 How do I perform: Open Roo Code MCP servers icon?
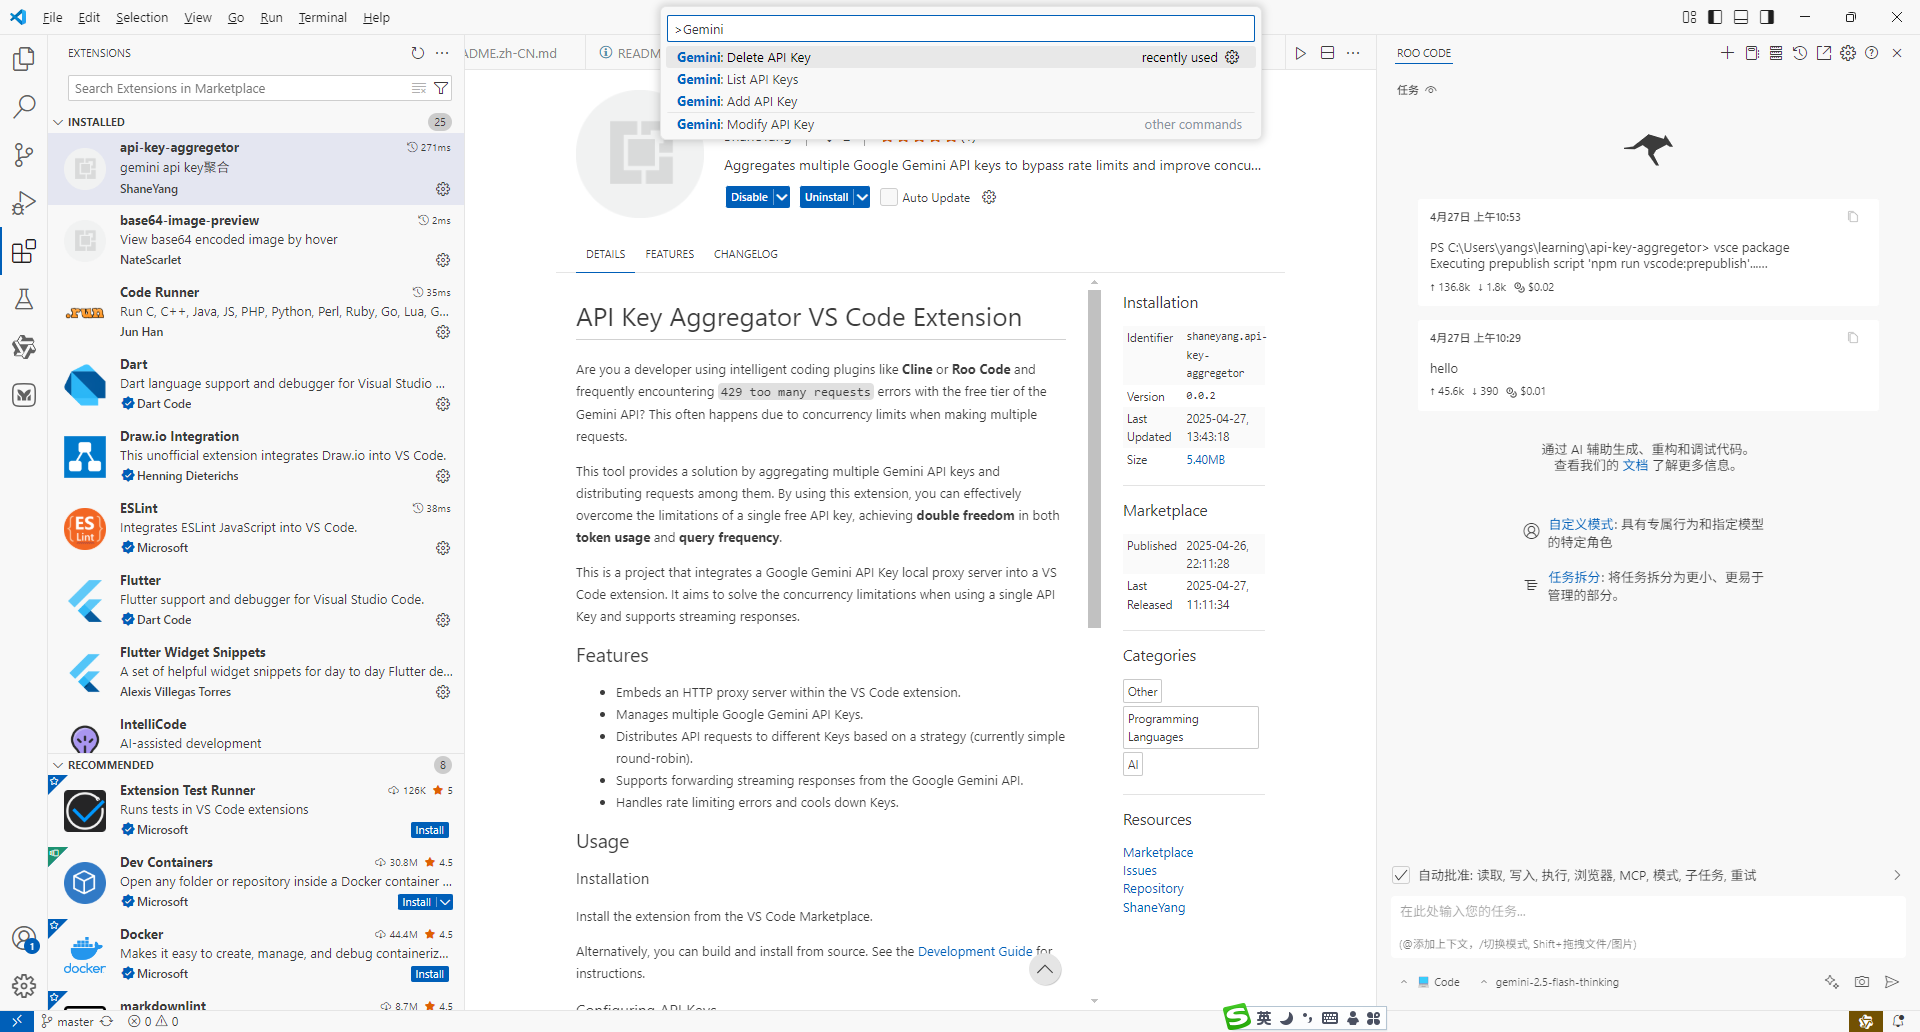click(1776, 53)
